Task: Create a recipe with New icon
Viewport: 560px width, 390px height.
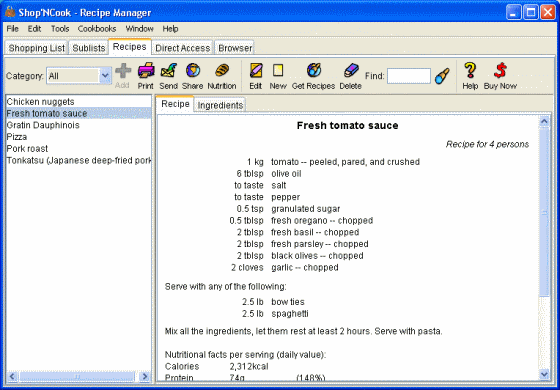Action: click(x=278, y=71)
